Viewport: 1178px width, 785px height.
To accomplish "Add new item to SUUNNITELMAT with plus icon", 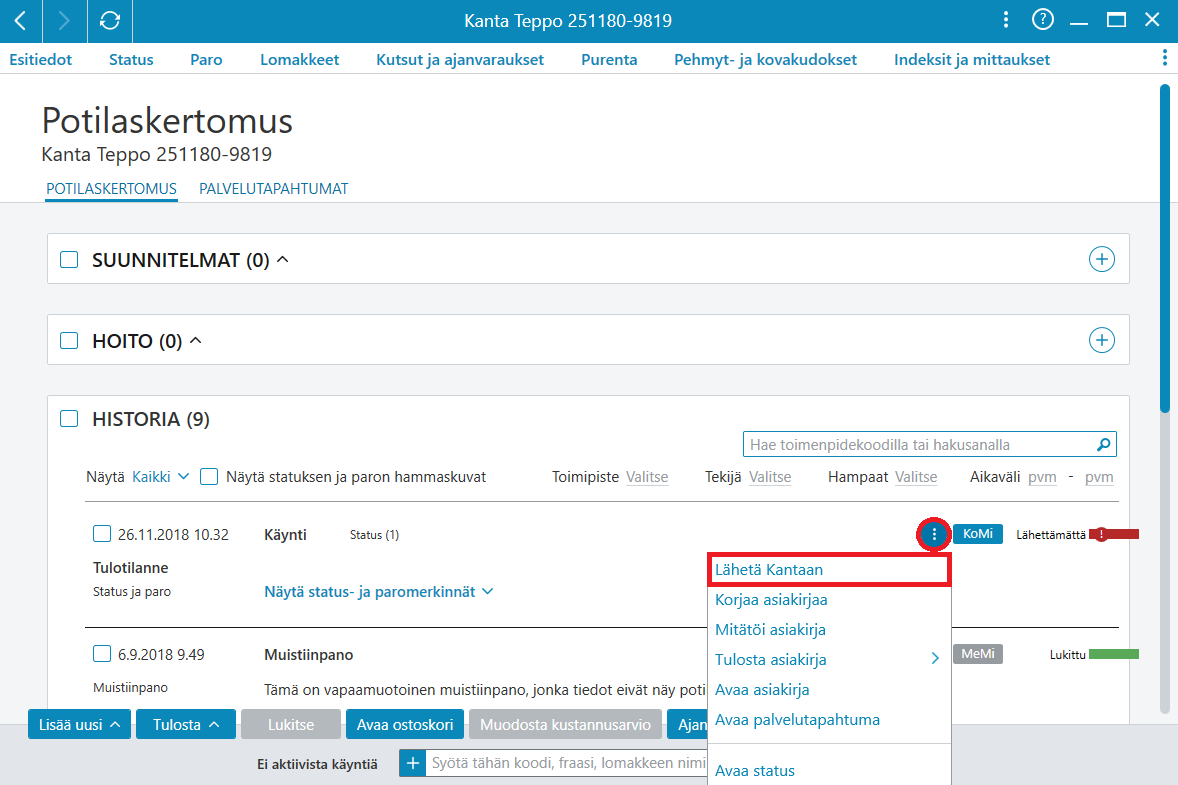I will pyautogui.click(x=1101, y=259).
